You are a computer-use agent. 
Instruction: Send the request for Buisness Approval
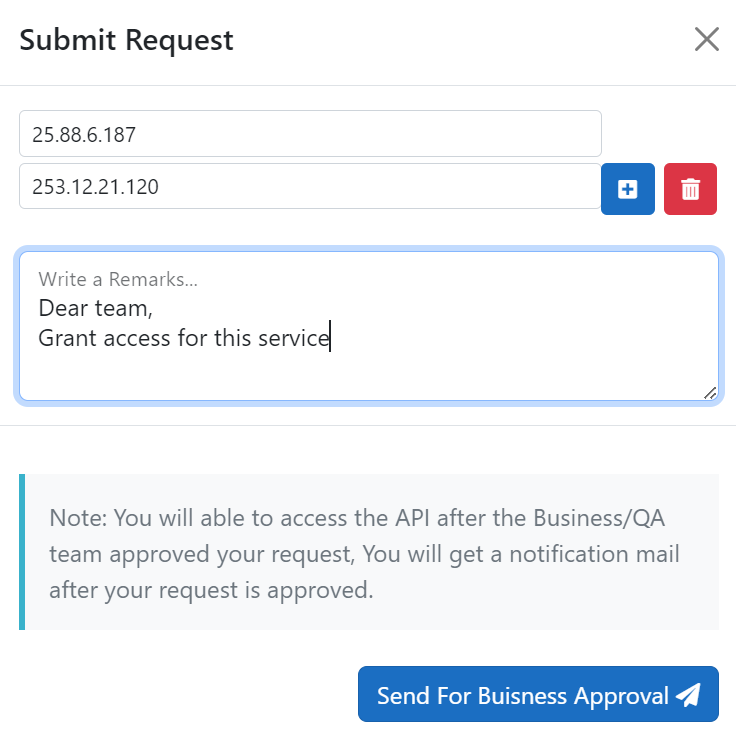(x=538, y=694)
